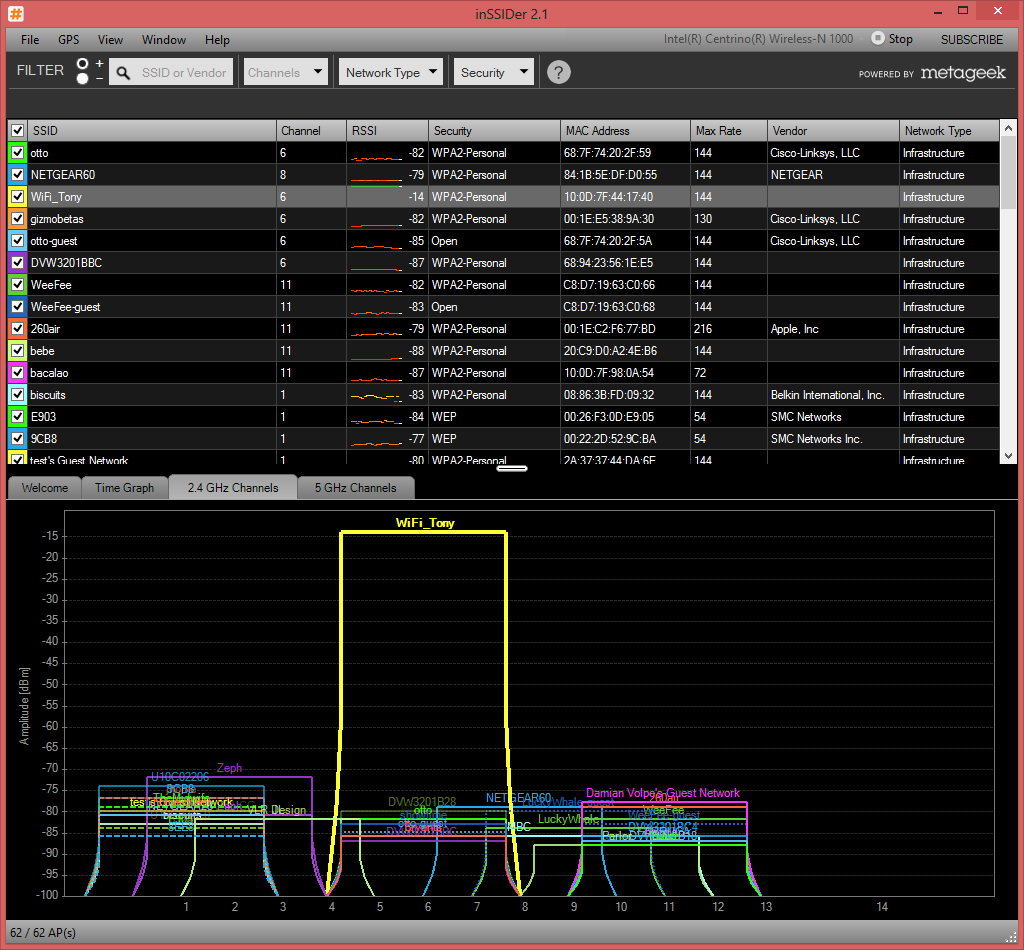Expand the Network Type dropdown
Screen dimensions: 1024x950
pos(391,72)
